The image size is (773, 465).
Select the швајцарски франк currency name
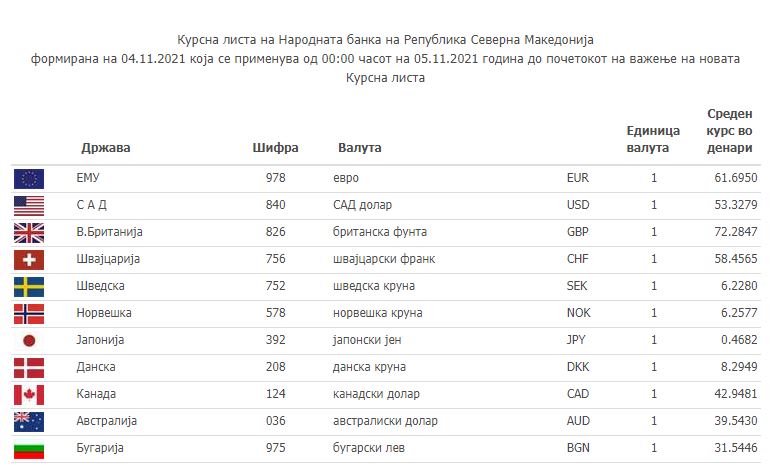(384, 259)
